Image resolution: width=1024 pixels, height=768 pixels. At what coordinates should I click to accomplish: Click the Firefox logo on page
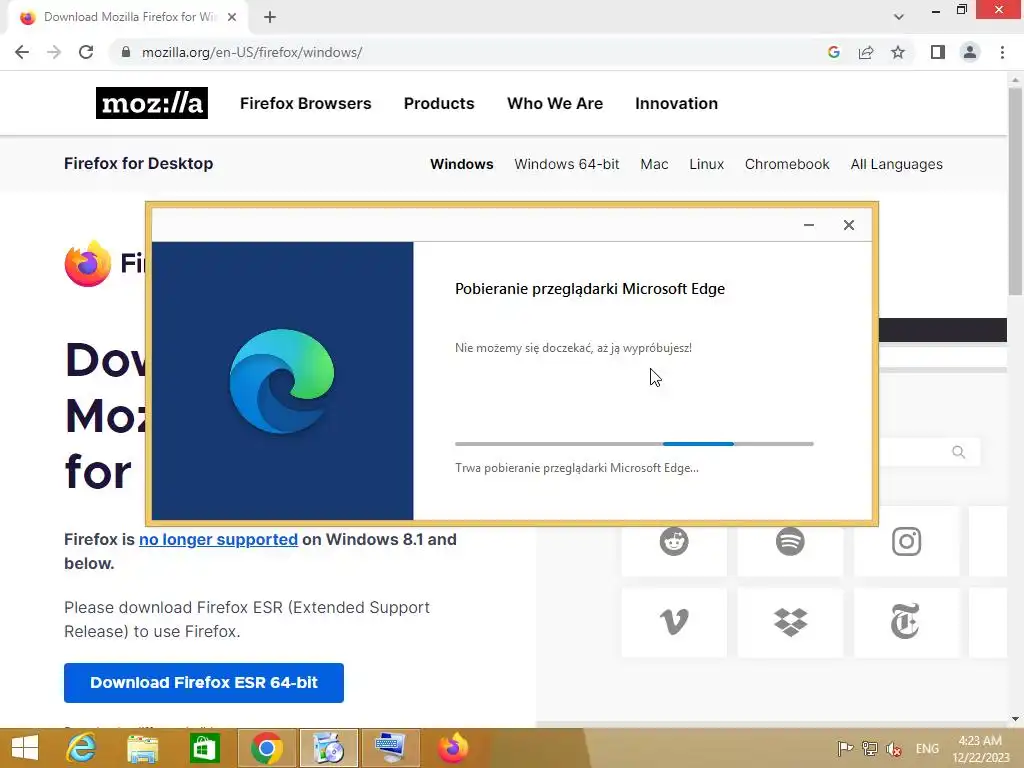click(x=88, y=264)
